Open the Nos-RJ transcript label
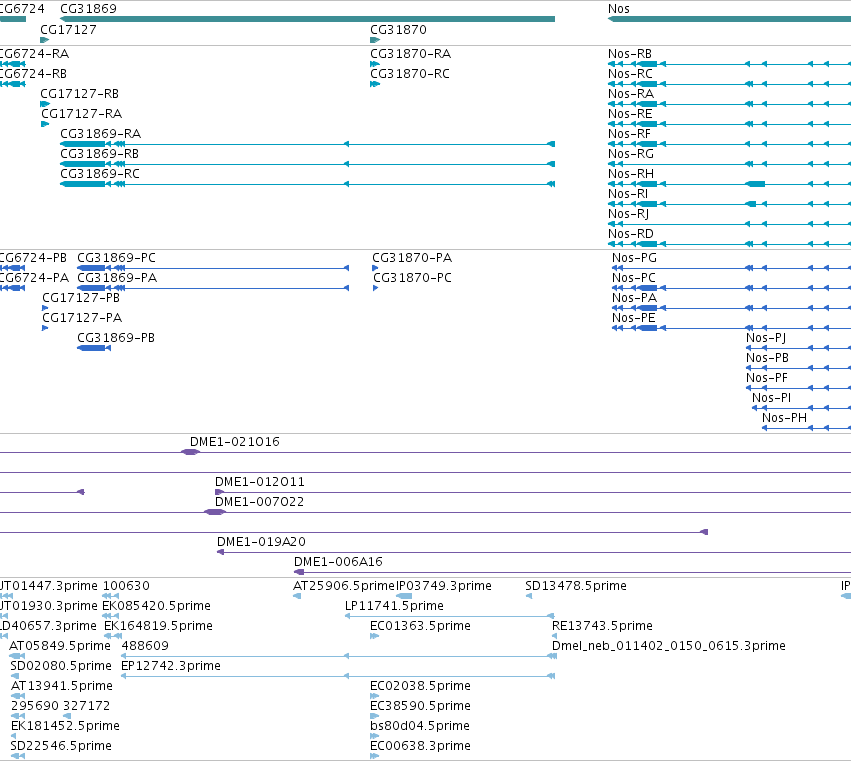851x761 pixels. pos(628,214)
